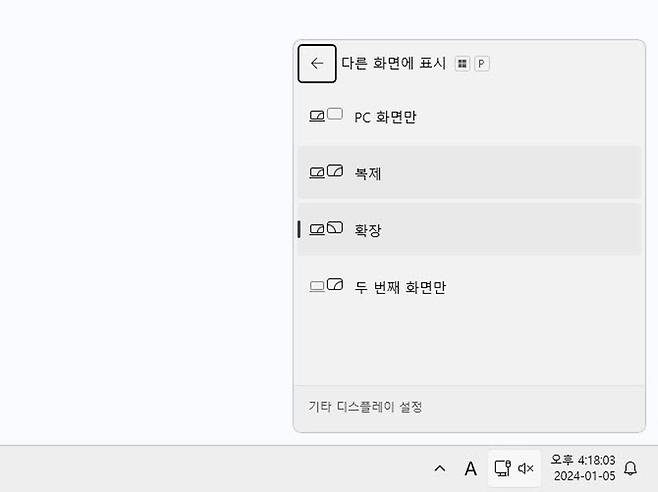This screenshot has height=492, width=658.
Task: Expand the hidden tray icons chevron
Action: coord(439,468)
